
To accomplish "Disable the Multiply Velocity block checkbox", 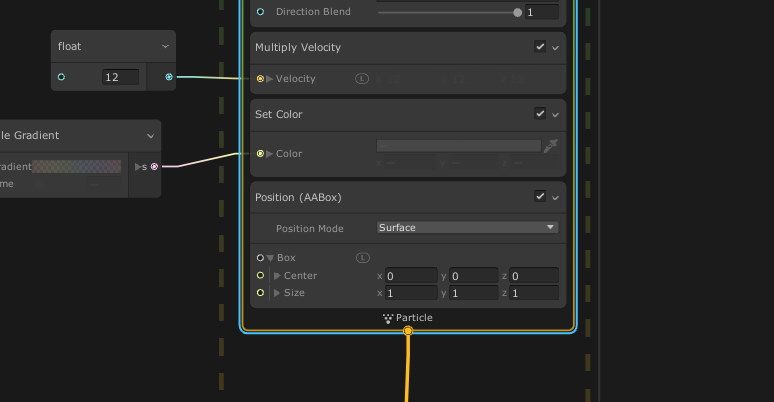I will pyautogui.click(x=540, y=47).
